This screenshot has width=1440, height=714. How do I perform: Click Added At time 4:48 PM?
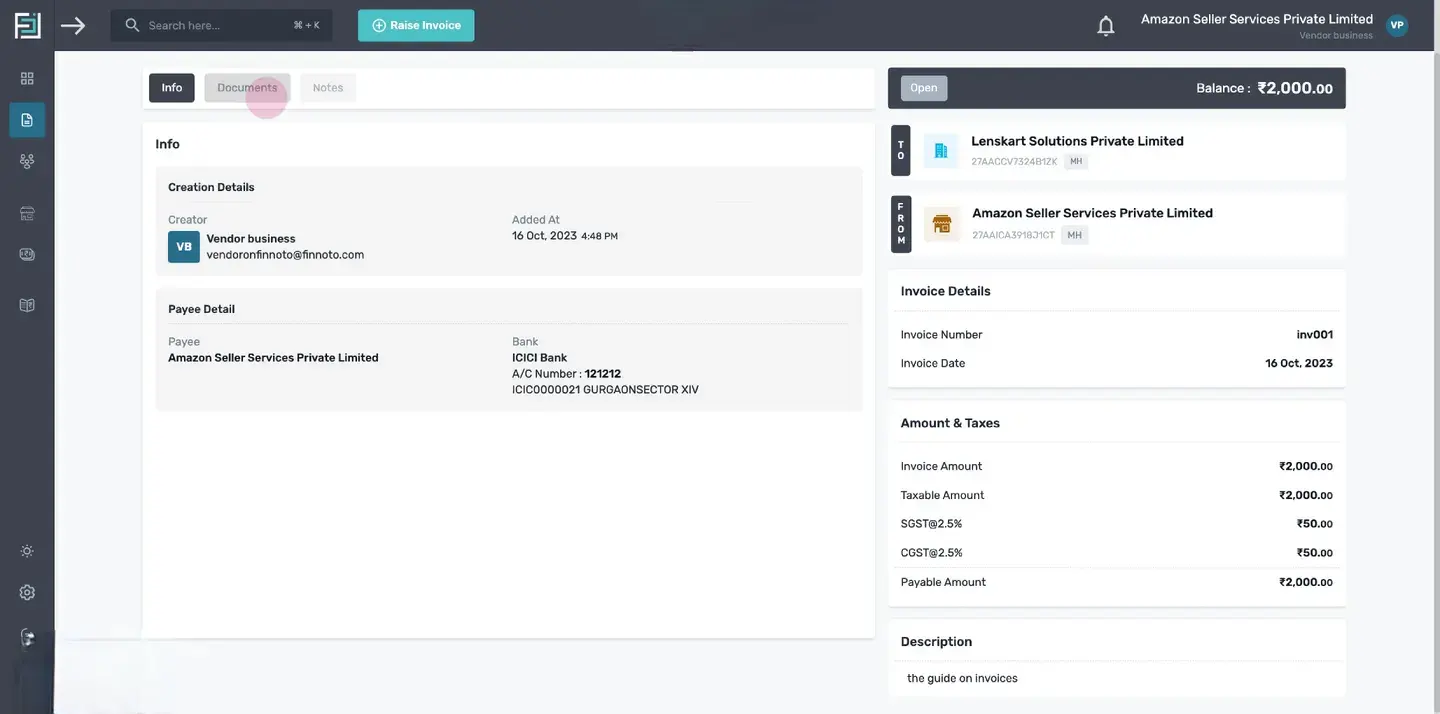[x=599, y=237]
